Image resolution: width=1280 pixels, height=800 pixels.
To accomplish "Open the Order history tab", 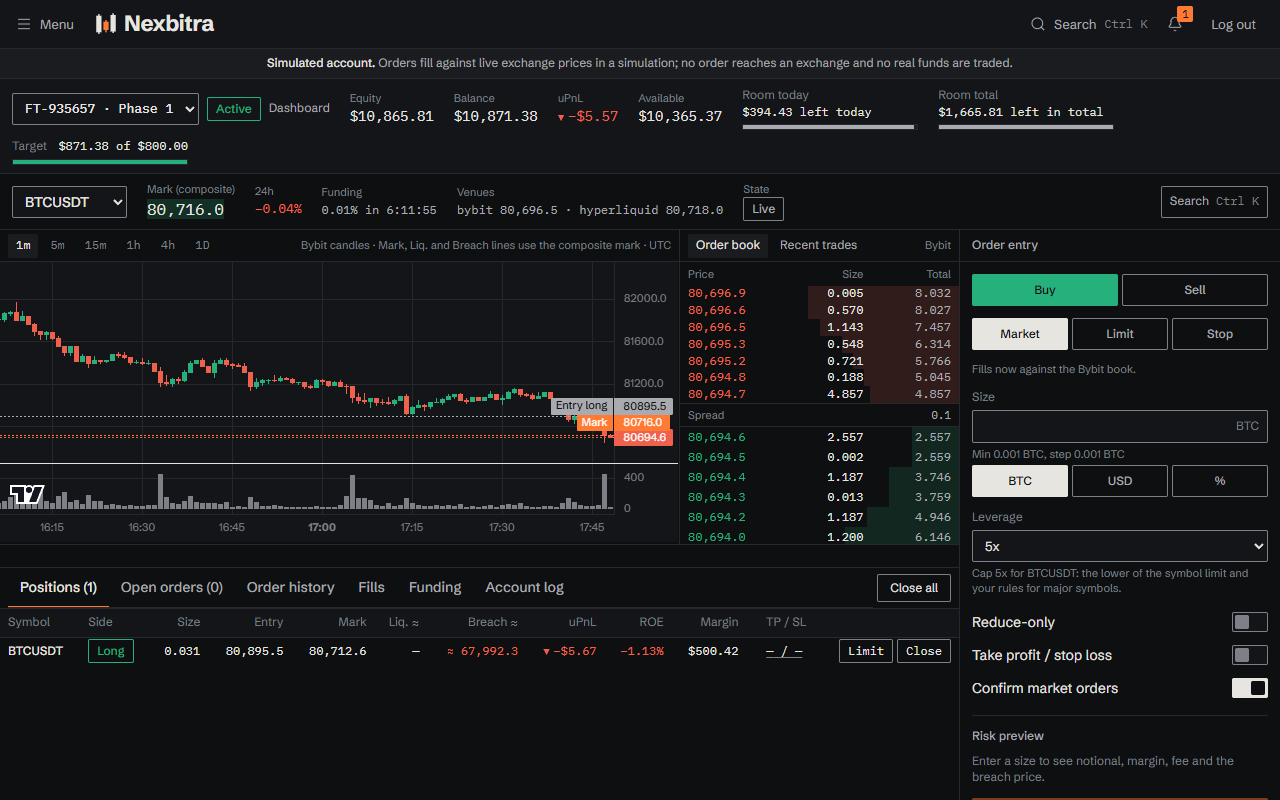I will click(x=291, y=587).
